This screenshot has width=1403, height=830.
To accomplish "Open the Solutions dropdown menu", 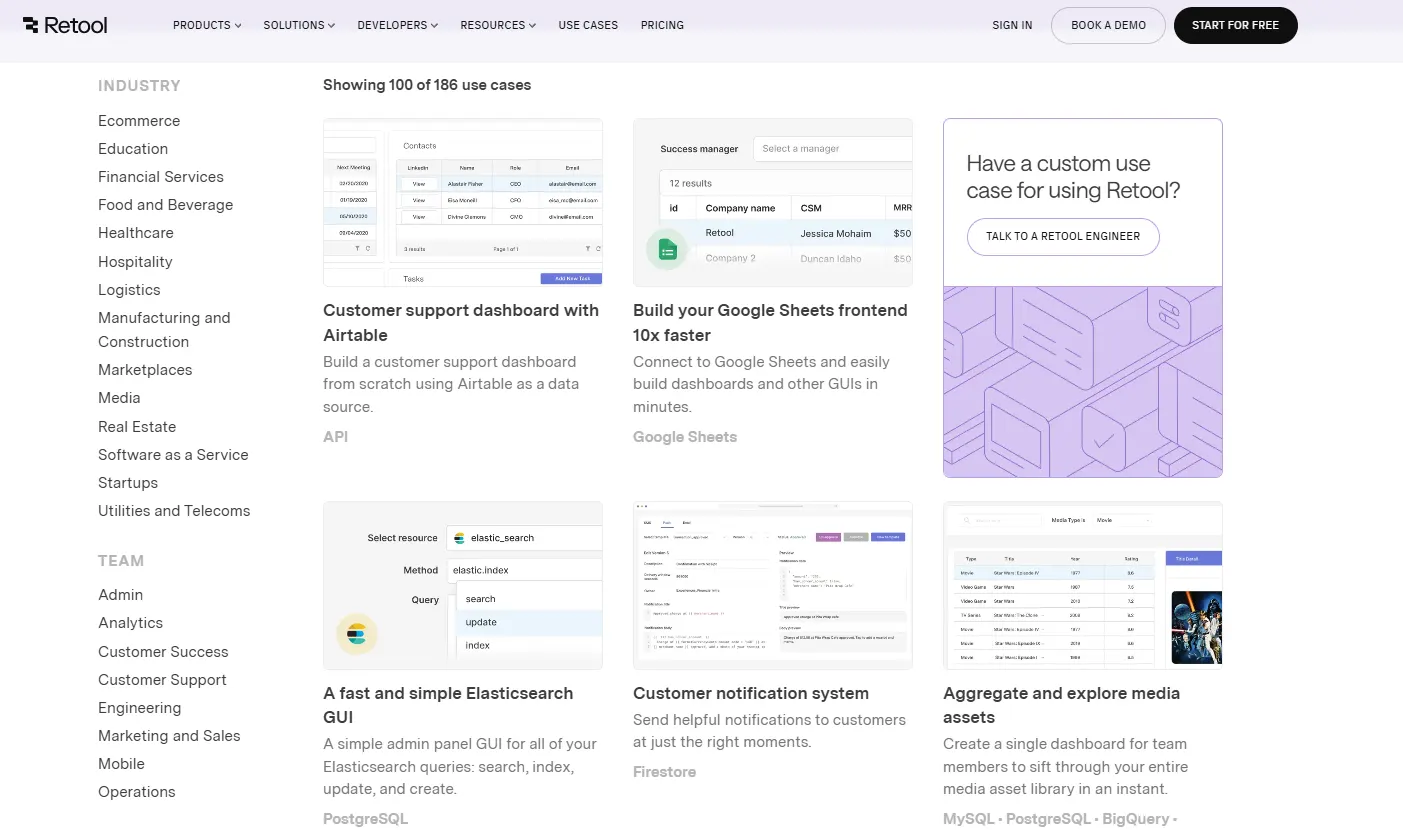I will [x=299, y=25].
